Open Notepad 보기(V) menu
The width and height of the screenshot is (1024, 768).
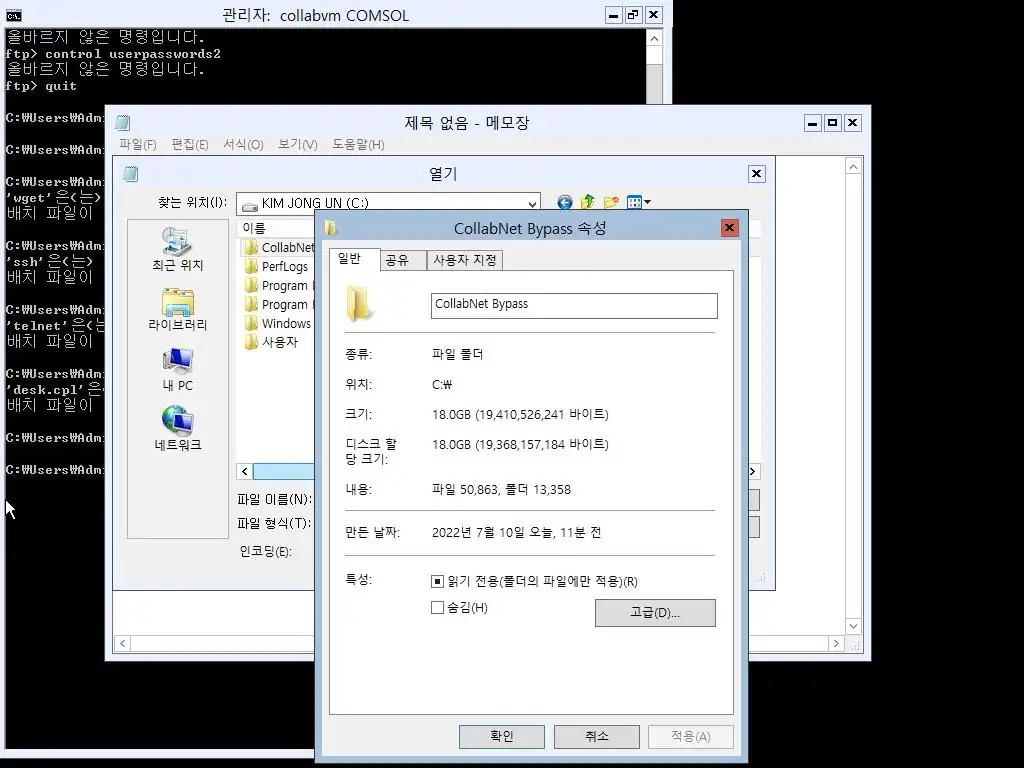coord(297,144)
